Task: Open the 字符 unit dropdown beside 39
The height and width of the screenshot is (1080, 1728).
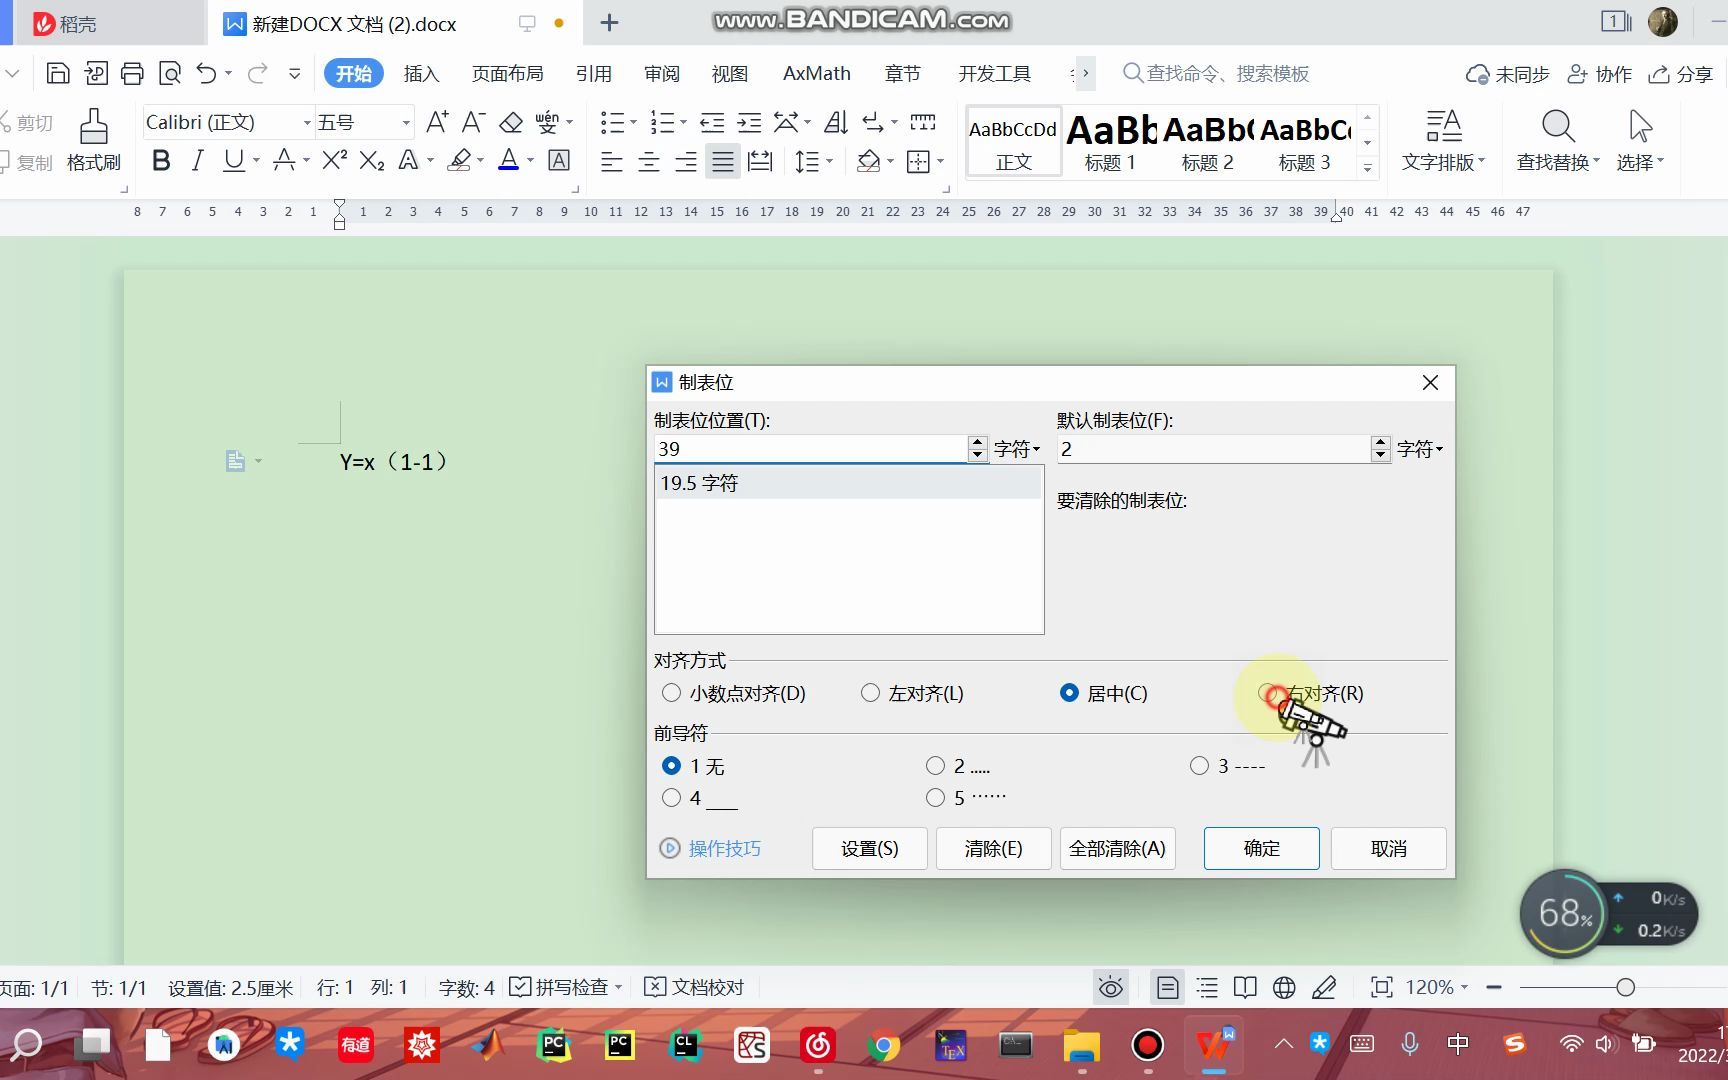Action: click(x=1017, y=448)
